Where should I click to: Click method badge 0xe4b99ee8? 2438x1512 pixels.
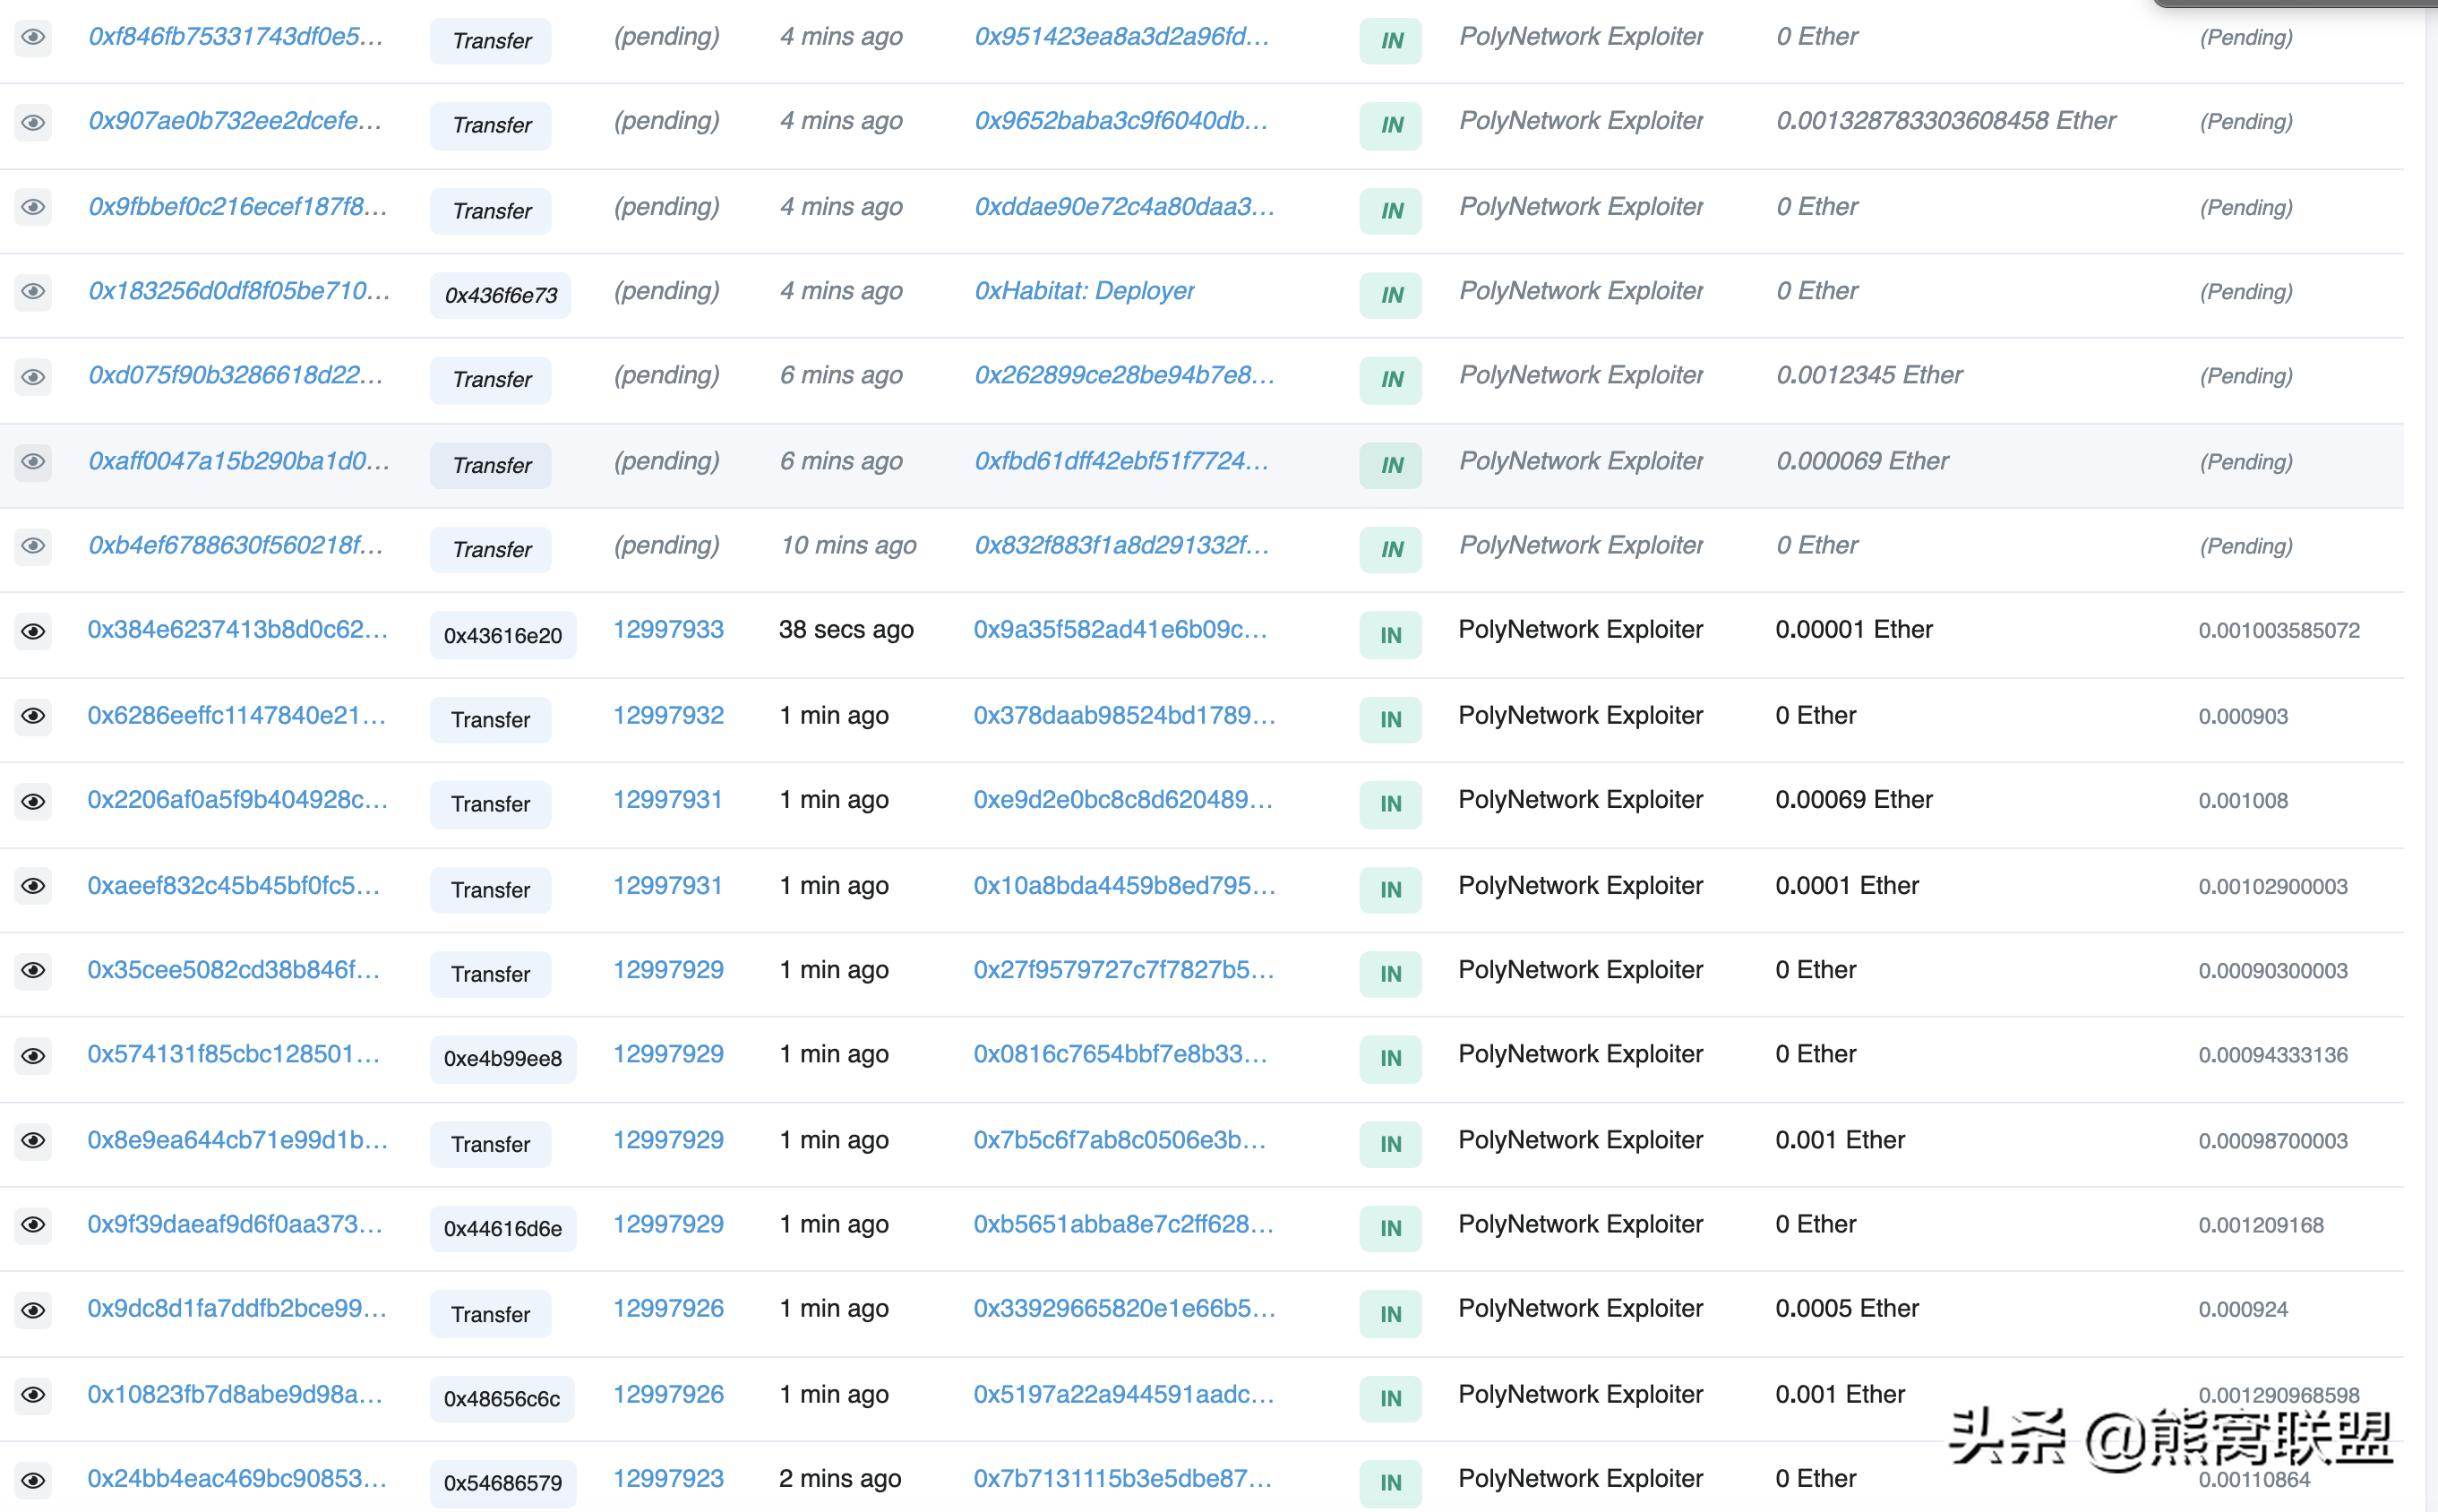click(503, 1058)
